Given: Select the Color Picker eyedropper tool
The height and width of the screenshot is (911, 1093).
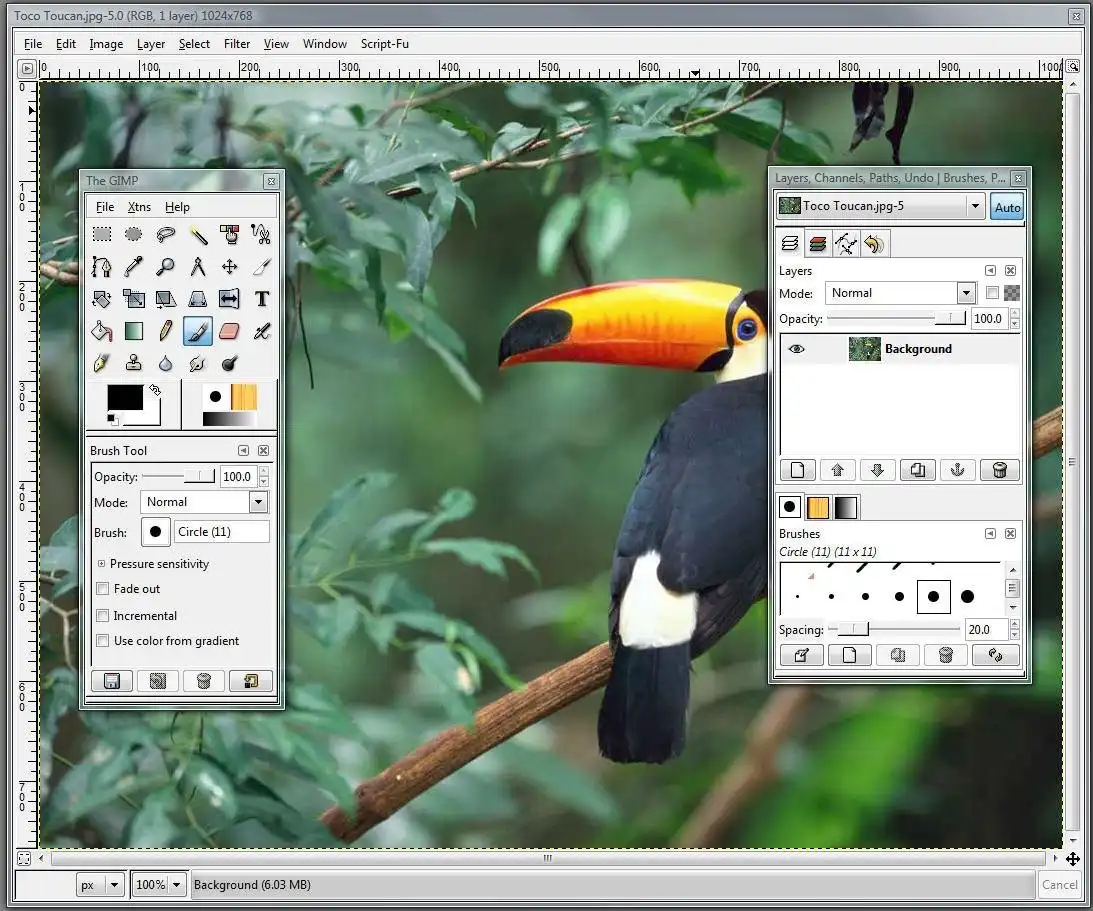Looking at the screenshot, I should pyautogui.click(x=134, y=267).
